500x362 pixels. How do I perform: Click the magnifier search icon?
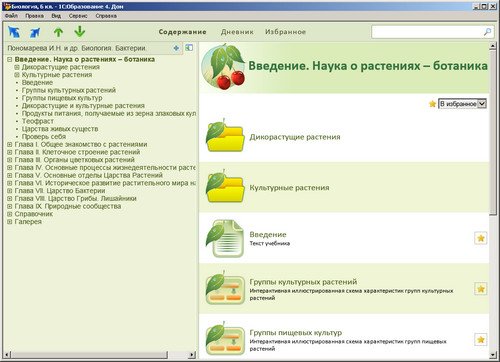pyautogui.click(x=487, y=32)
